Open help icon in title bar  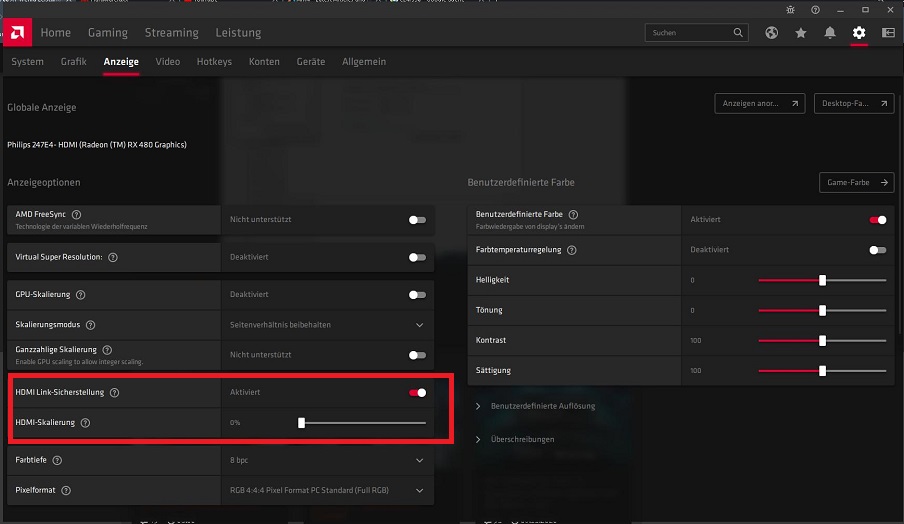815,10
